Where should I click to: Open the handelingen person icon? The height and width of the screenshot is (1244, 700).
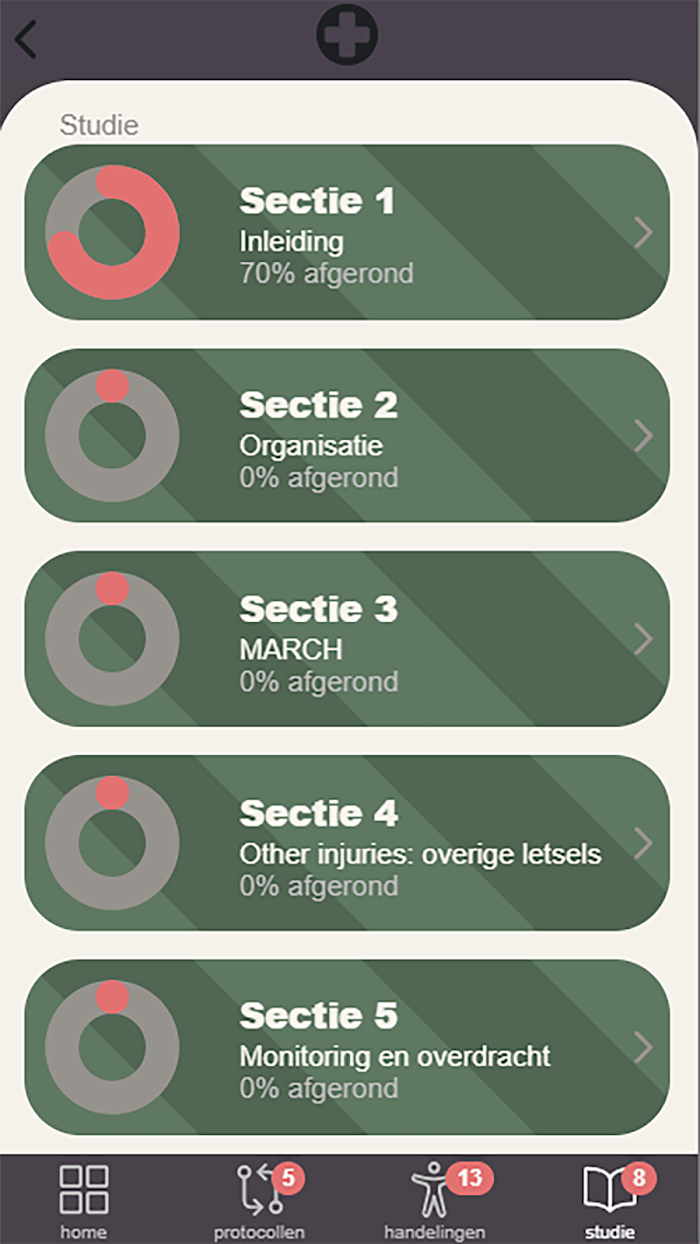(x=431, y=1190)
